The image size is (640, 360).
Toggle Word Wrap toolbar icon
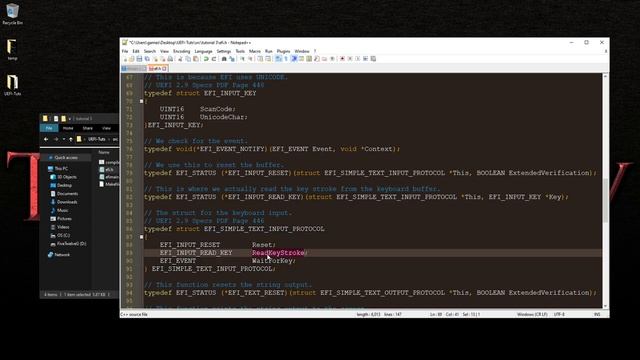[278, 59]
